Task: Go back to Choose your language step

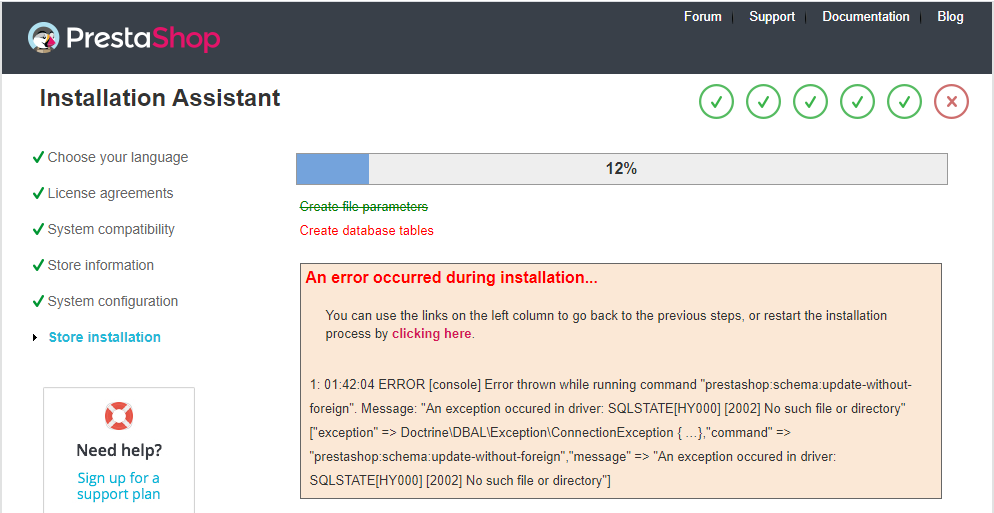Action: pos(118,157)
